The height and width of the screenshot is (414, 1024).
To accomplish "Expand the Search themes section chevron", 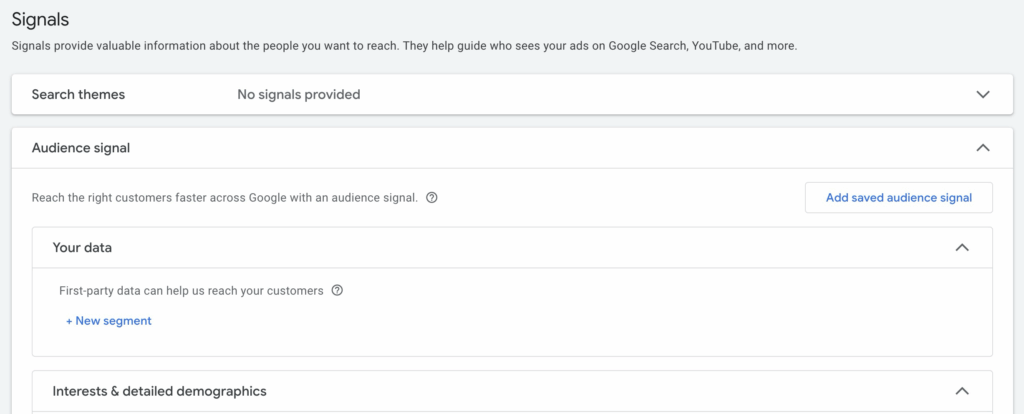I will point(982,95).
